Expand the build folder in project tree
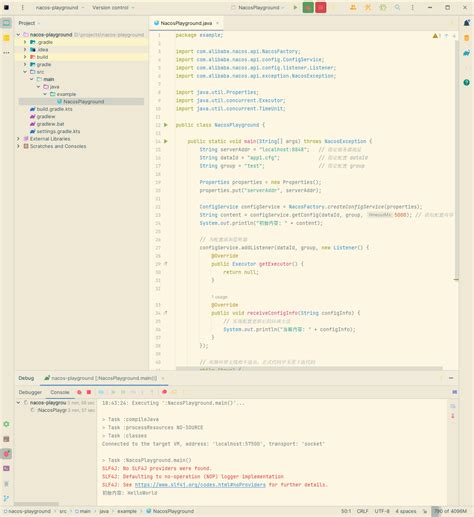This screenshot has width=474, height=517. click(x=25, y=57)
